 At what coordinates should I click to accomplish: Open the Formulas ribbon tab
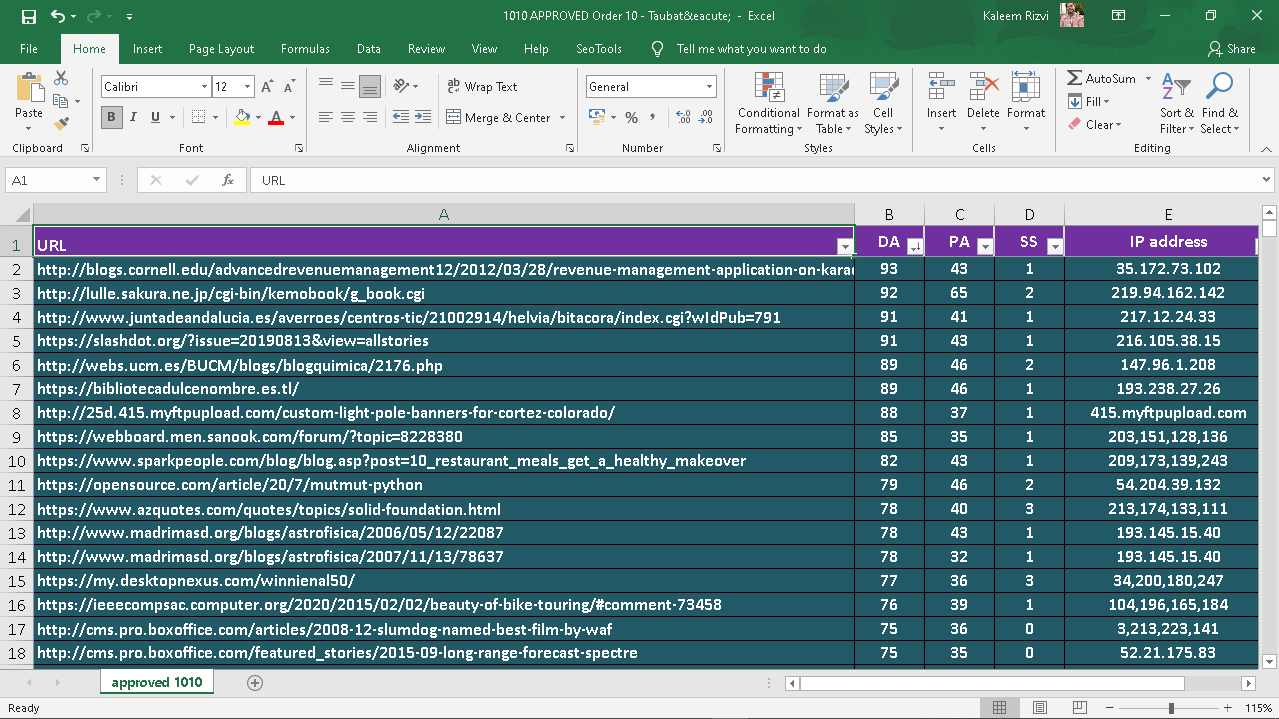click(305, 49)
